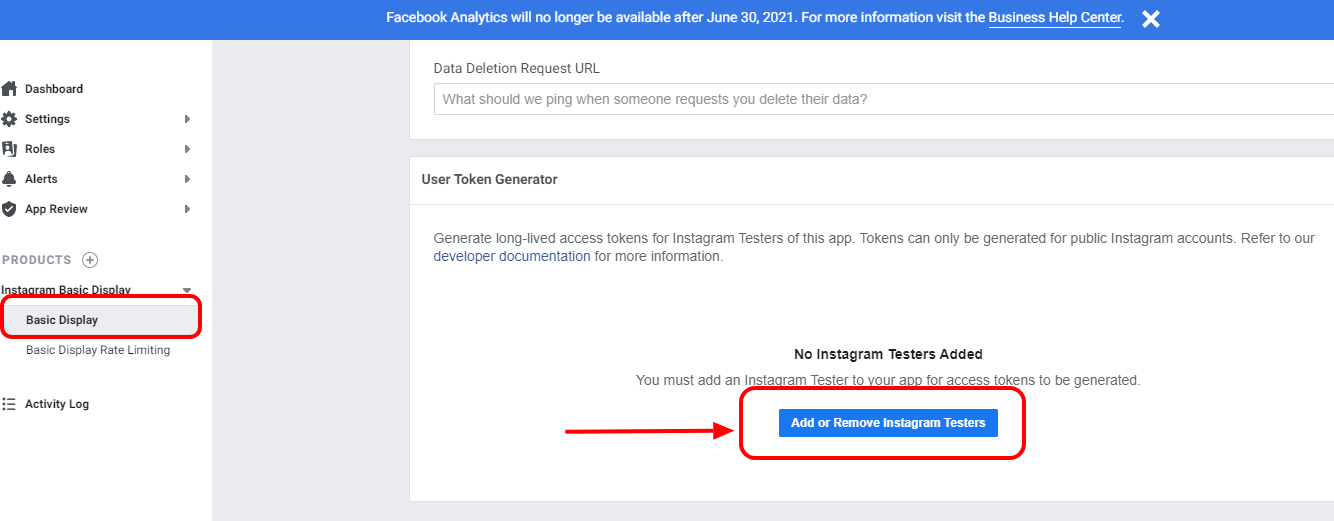This screenshot has height=521, width=1334.
Task: Dismiss the Facebook Analytics banner with X
Action: coord(1151,19)
